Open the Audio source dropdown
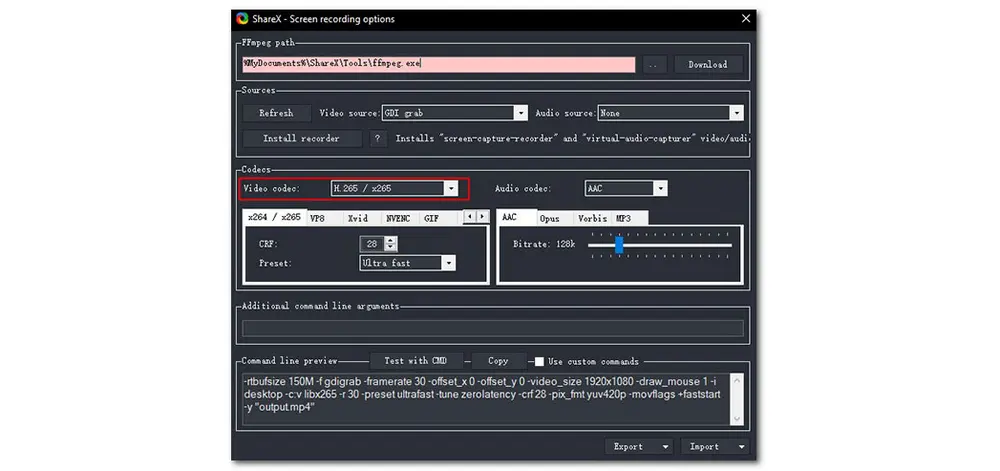 coord(736,113)
